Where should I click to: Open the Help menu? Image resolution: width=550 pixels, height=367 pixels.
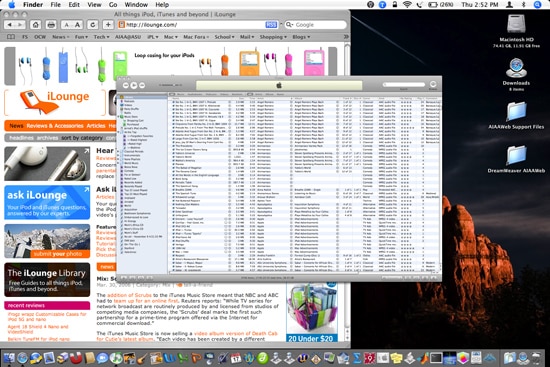(162, 5)
